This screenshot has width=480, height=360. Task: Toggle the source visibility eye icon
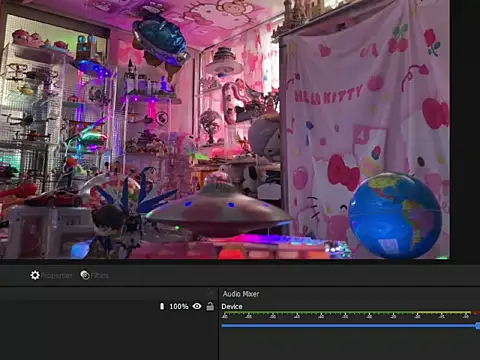tap(197, 306)
